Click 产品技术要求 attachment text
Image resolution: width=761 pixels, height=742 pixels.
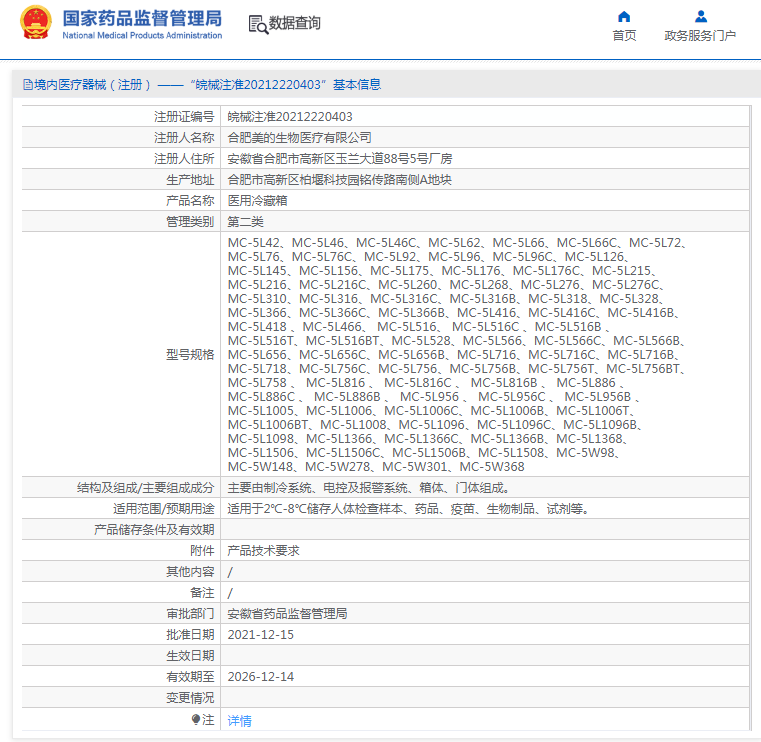point(264,551)
